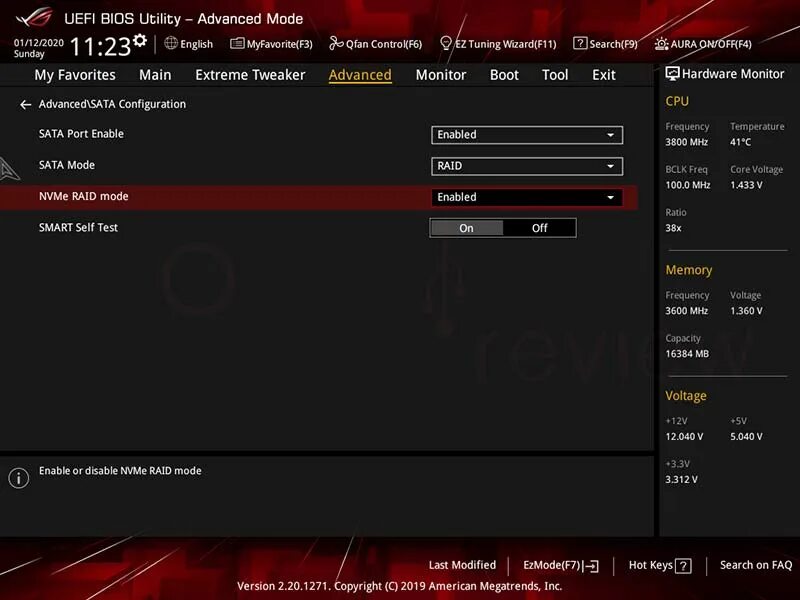Click Memory voltage value 1.360 V
This screenshot has width=800, height=600.
coord(746,311)
